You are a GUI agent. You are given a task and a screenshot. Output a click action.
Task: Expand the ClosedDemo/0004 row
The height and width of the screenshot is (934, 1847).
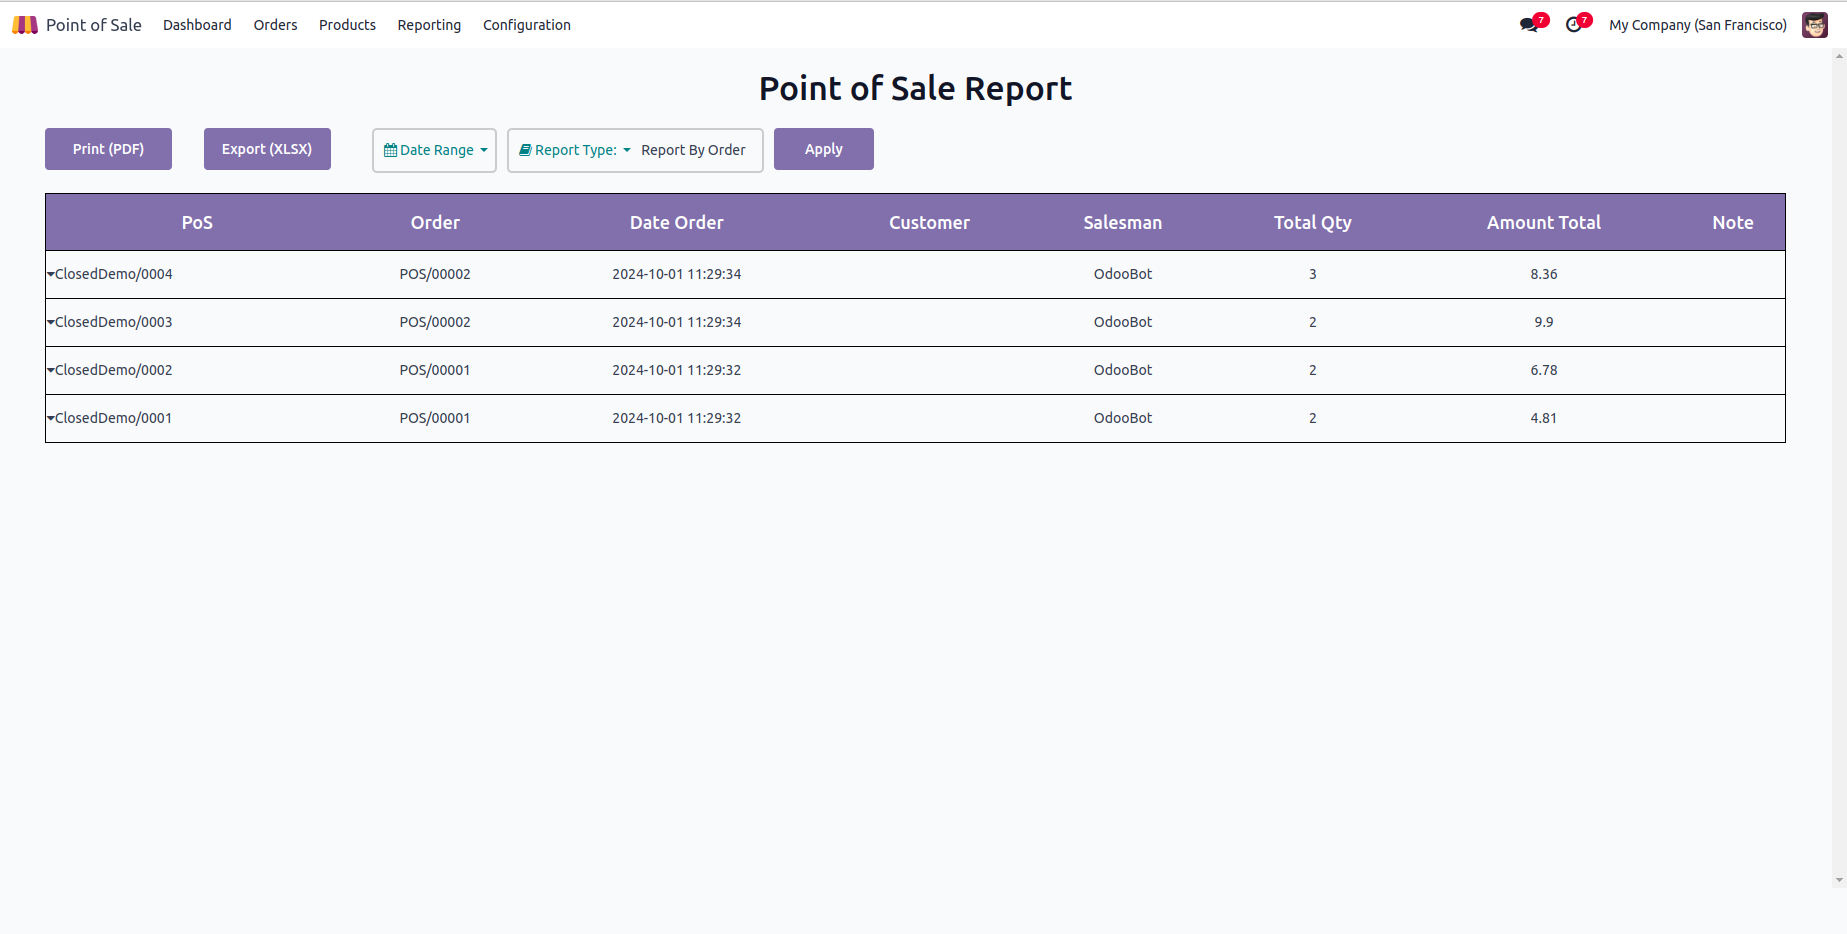[51, 274]
